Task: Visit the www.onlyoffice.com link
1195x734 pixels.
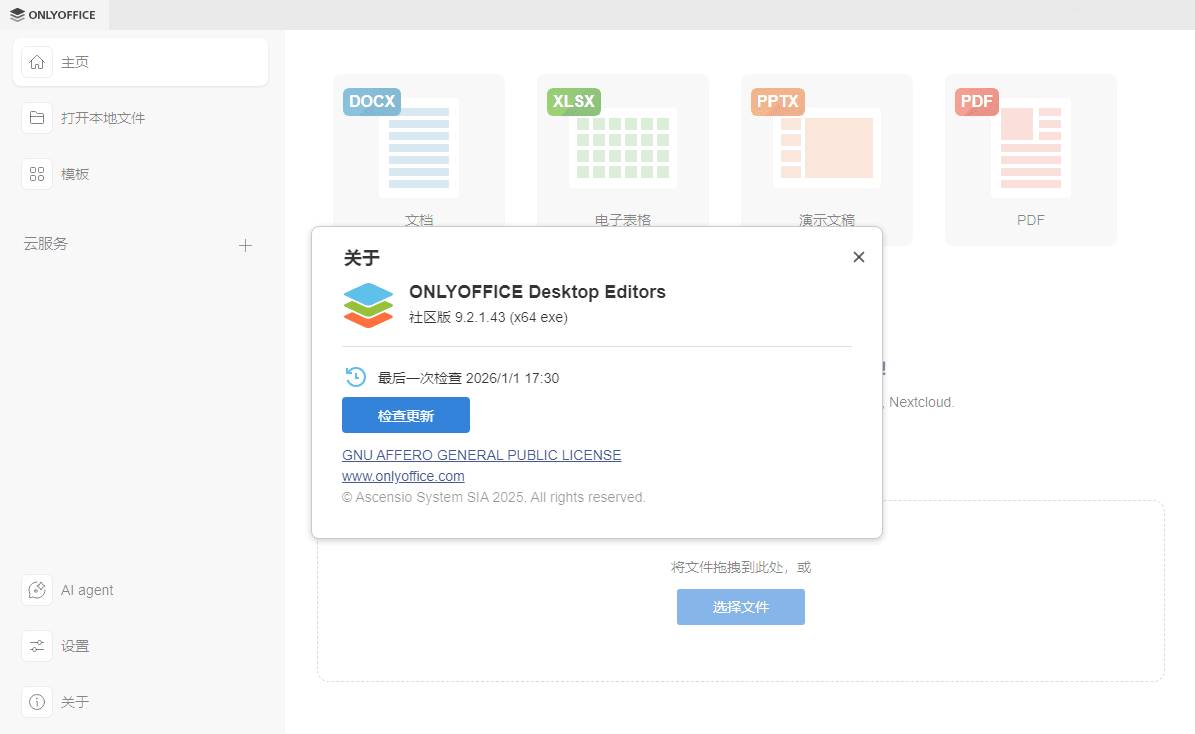Action: tap(402, 476)
